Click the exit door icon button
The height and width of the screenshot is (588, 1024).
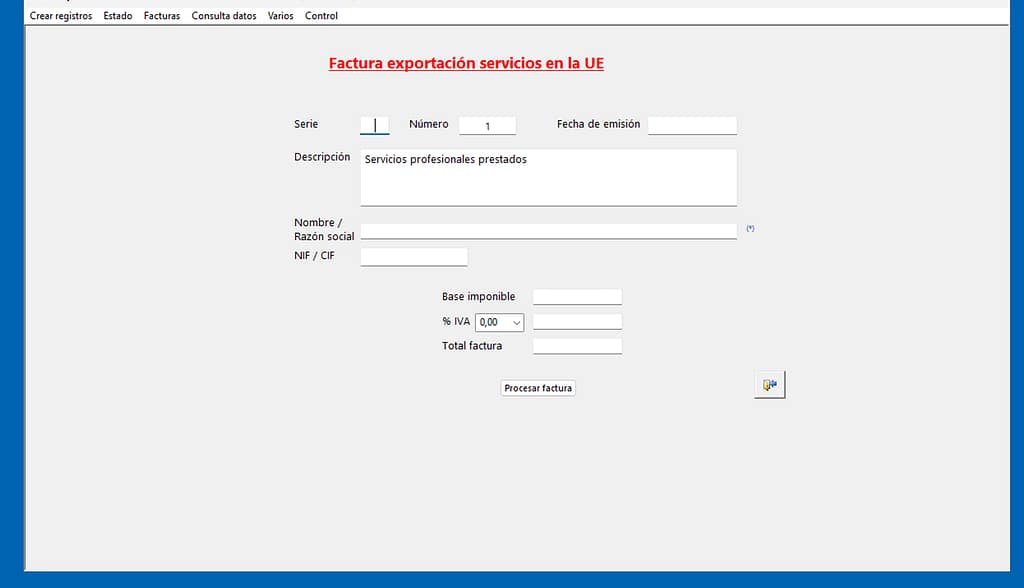(x=769, y=385)
